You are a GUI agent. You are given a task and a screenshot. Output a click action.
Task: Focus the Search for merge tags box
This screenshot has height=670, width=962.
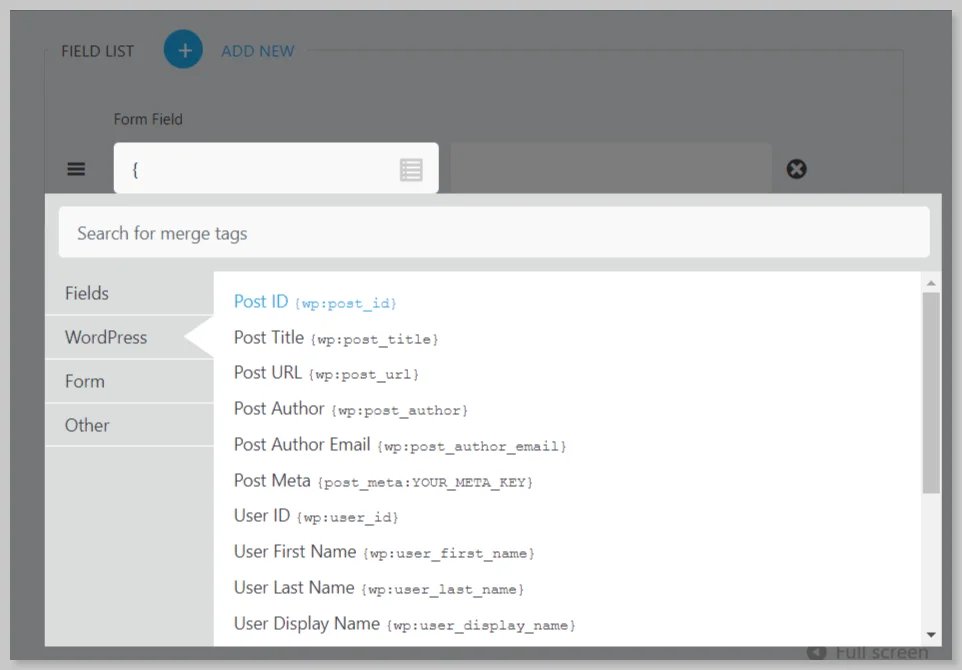pos(493,233)
